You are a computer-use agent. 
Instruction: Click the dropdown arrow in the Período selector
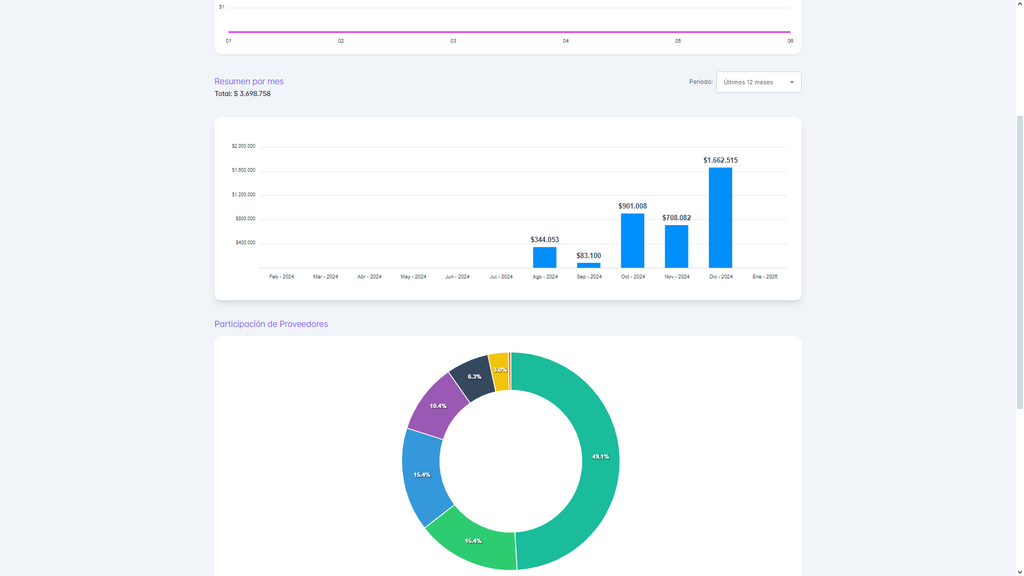[x=791, y=82]
